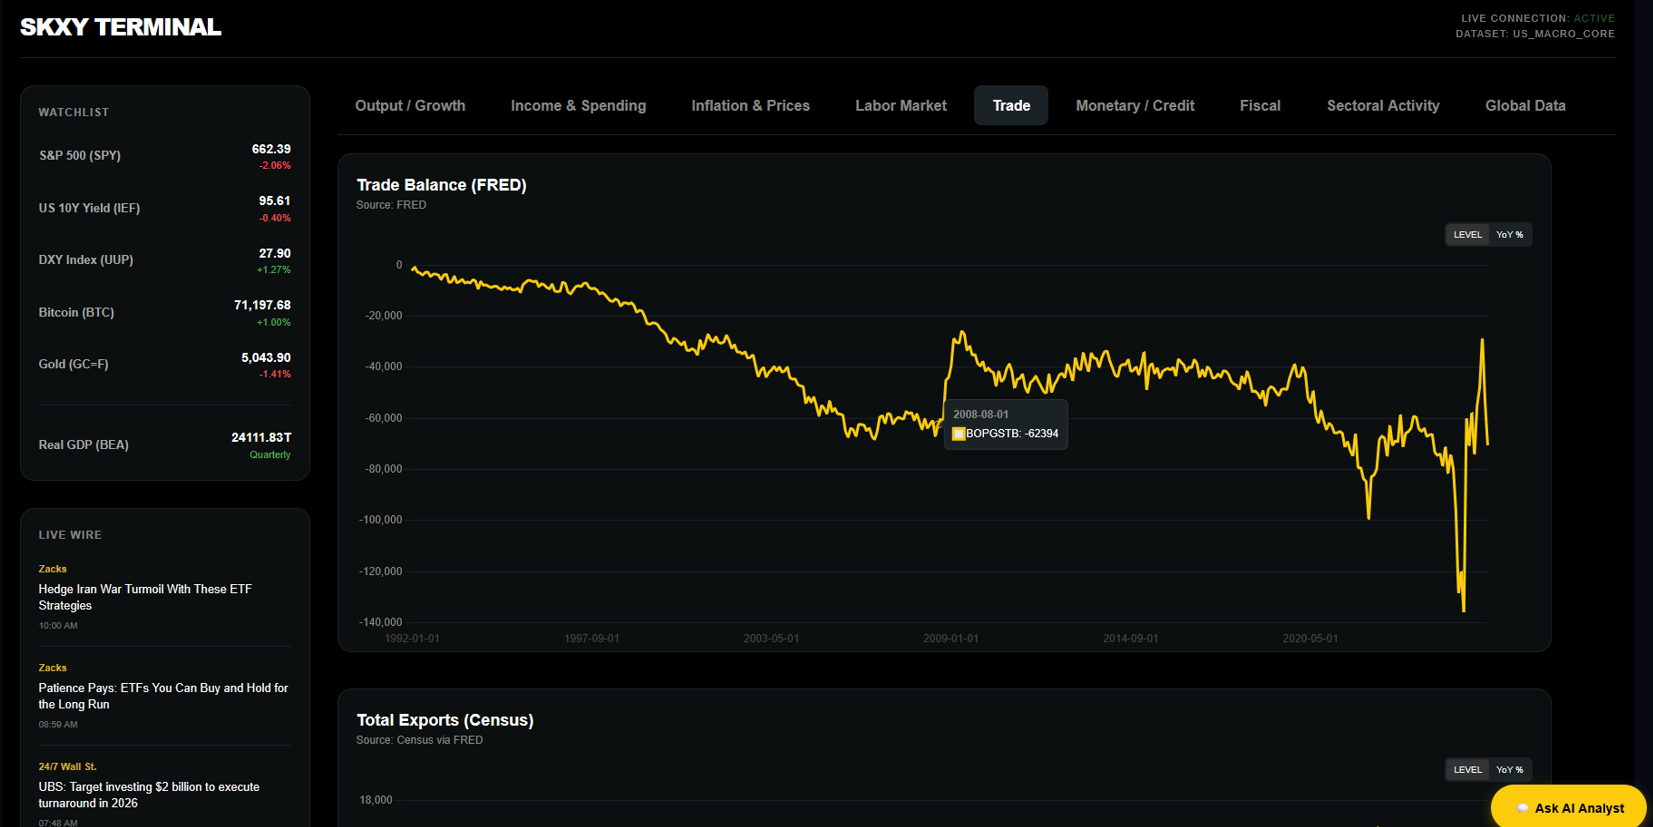Click the SKXY TERMINAL logo
The height and width of the screenshot is (827, 1653).
[120, 27]
